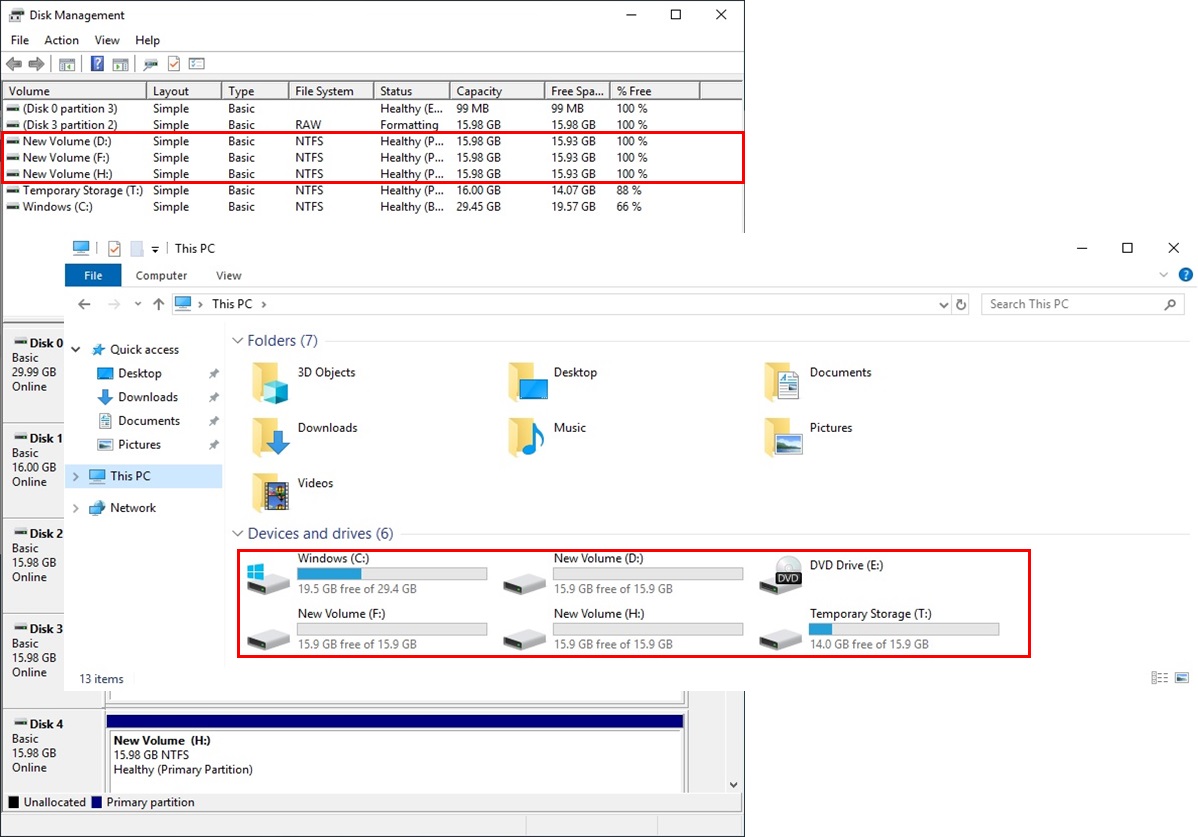1198x837 pixels.
Task: Click the Back arrow in Disk Management toolbar
Action: tap(14, 63)
